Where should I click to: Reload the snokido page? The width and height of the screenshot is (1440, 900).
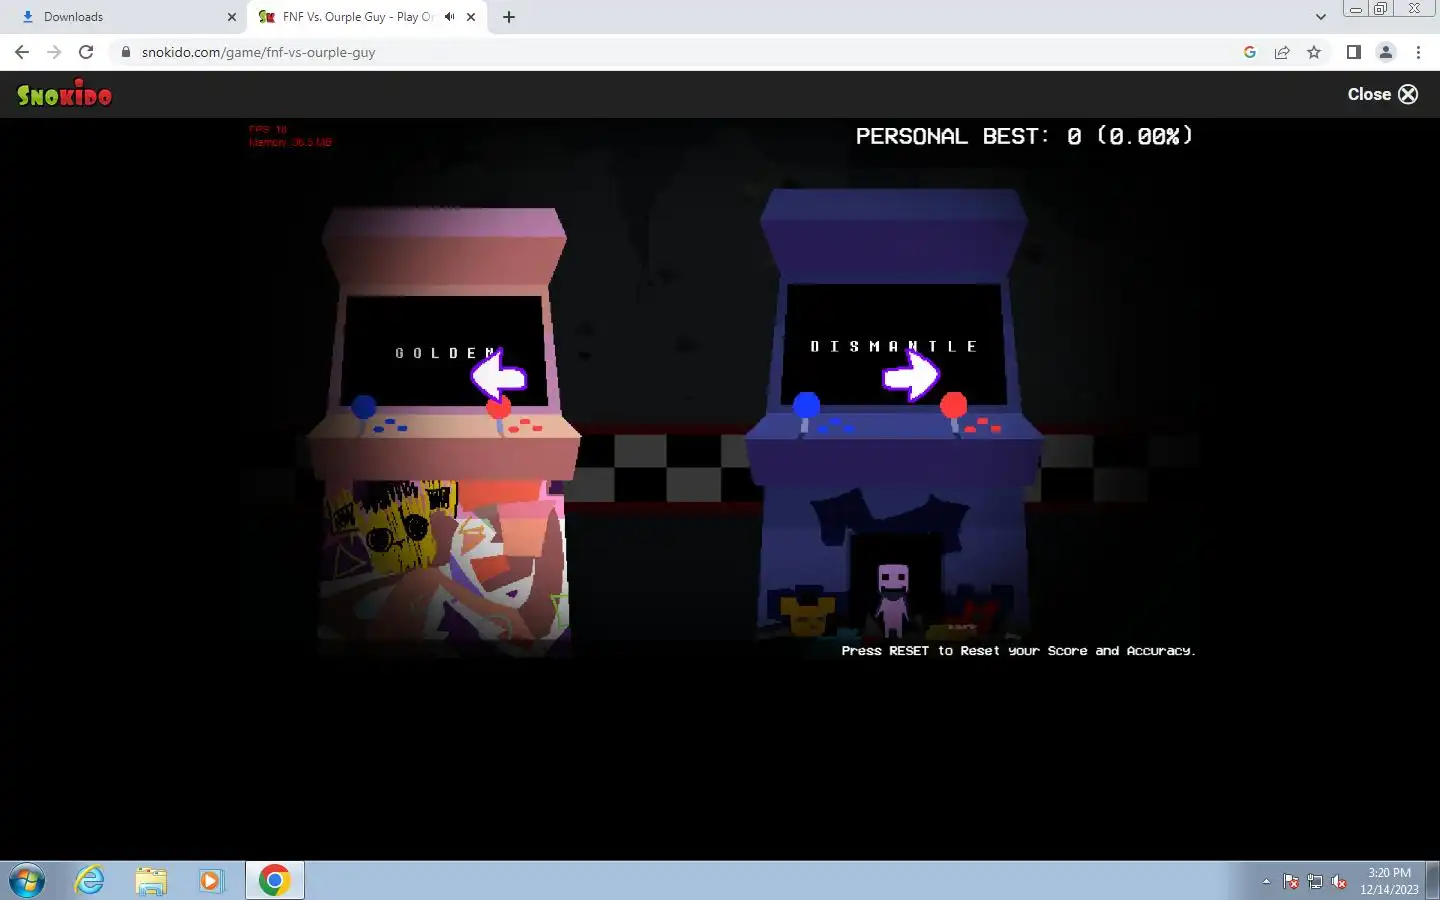(86, 52)
